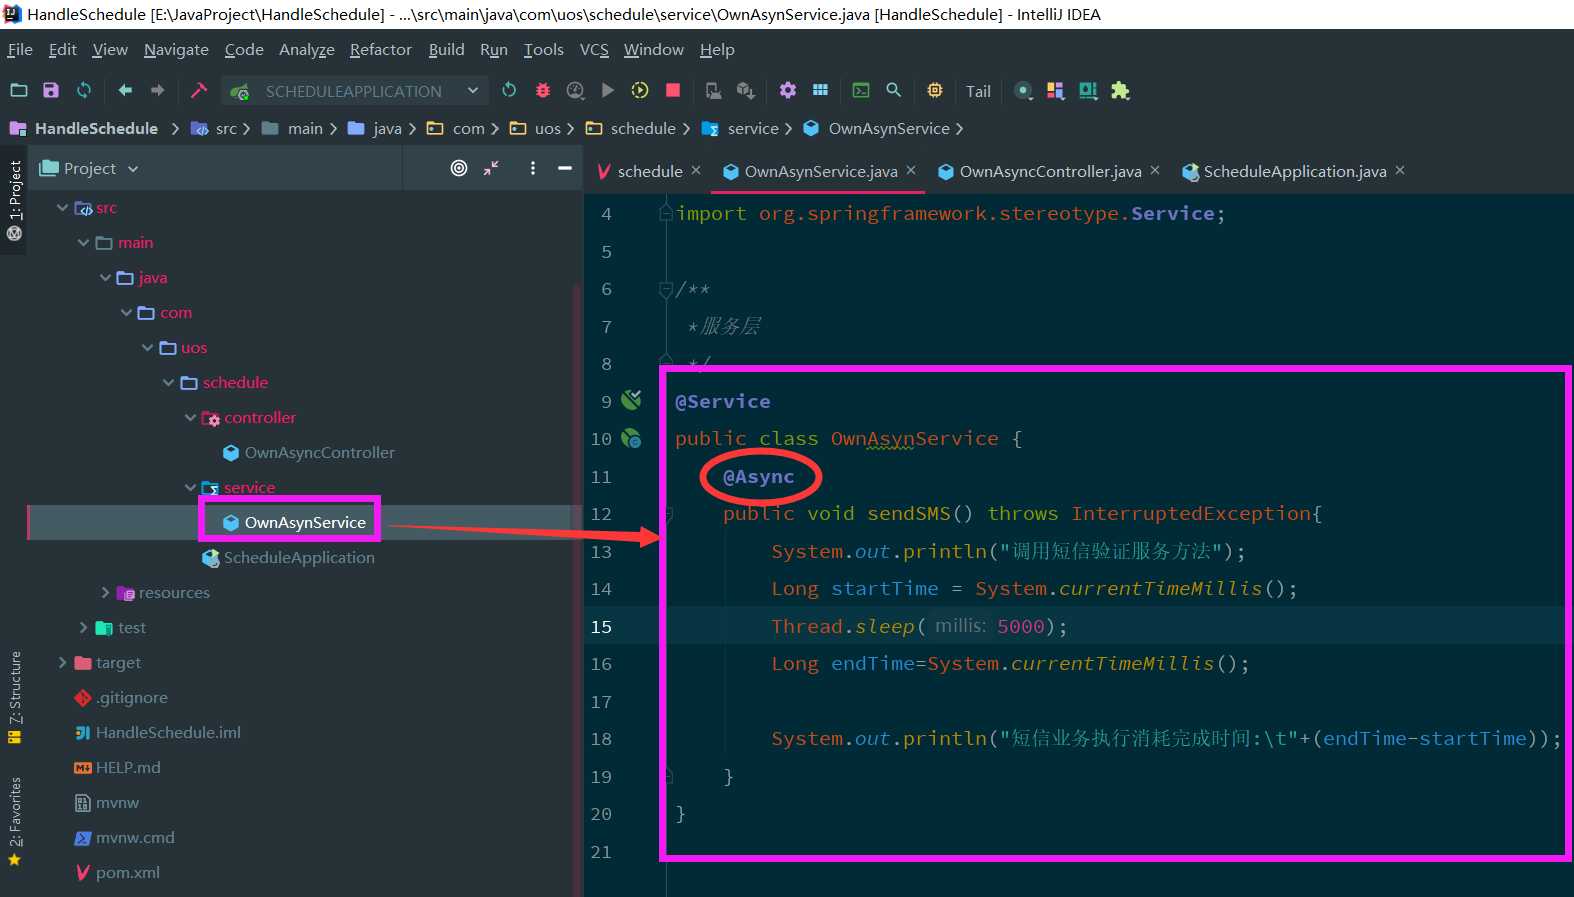This screenshot has height=897, width=1574.
Task: Click the Tail toolbar button
Action: tap(978, 91)
